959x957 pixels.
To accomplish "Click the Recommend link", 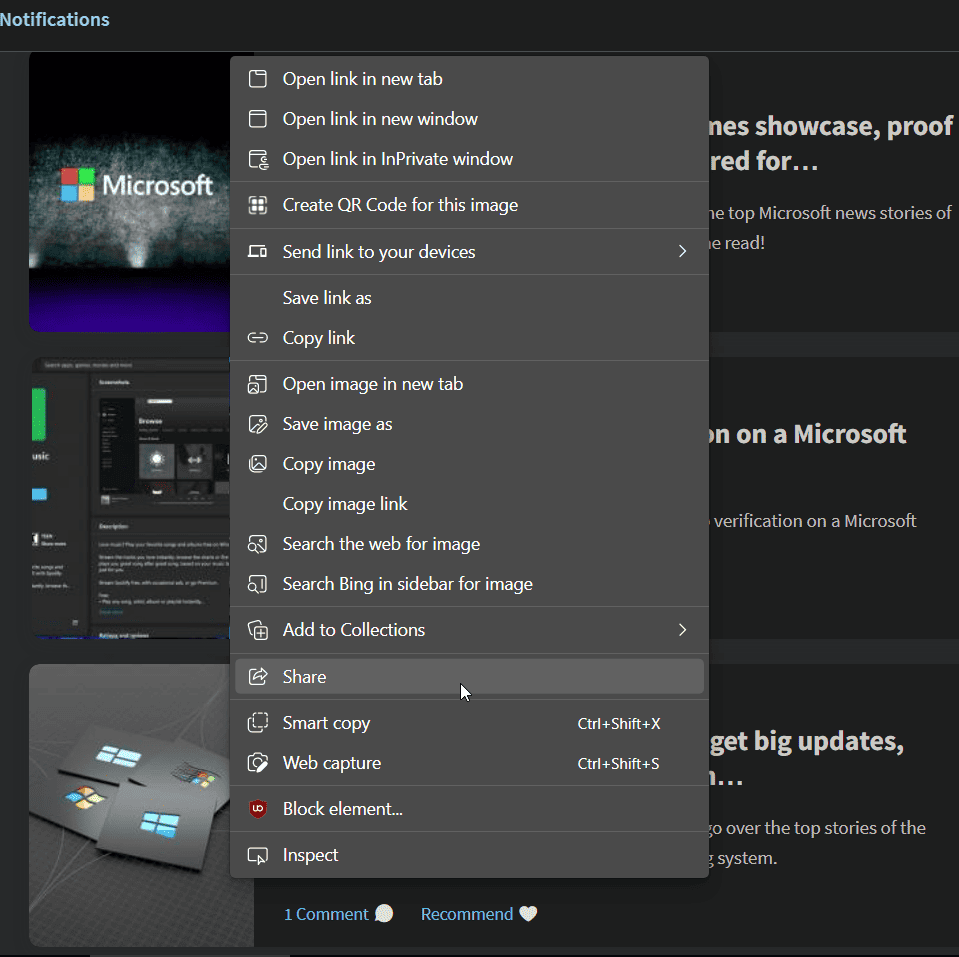I will (467, 914).
